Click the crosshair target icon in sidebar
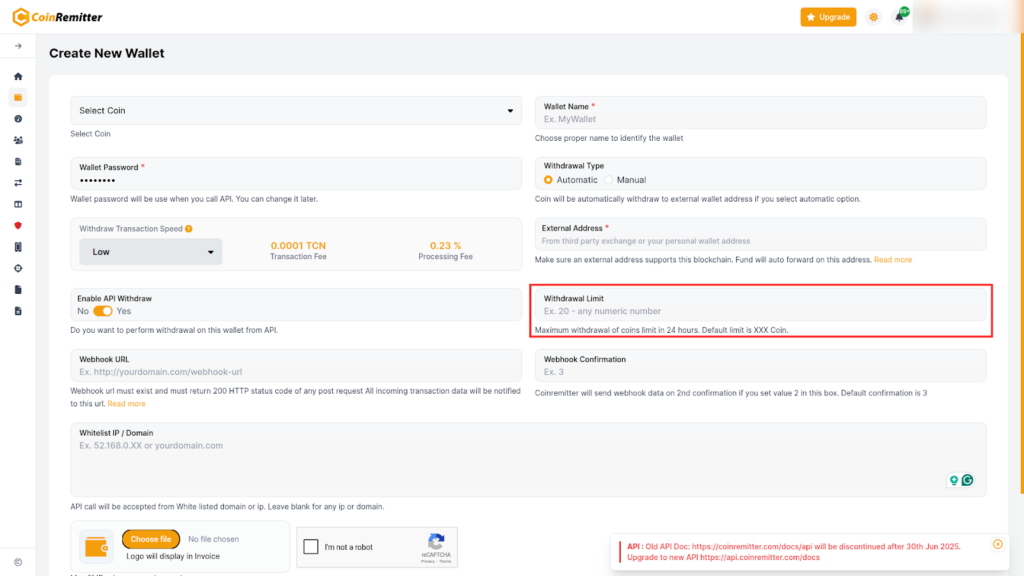 click(x=18, y=268)
